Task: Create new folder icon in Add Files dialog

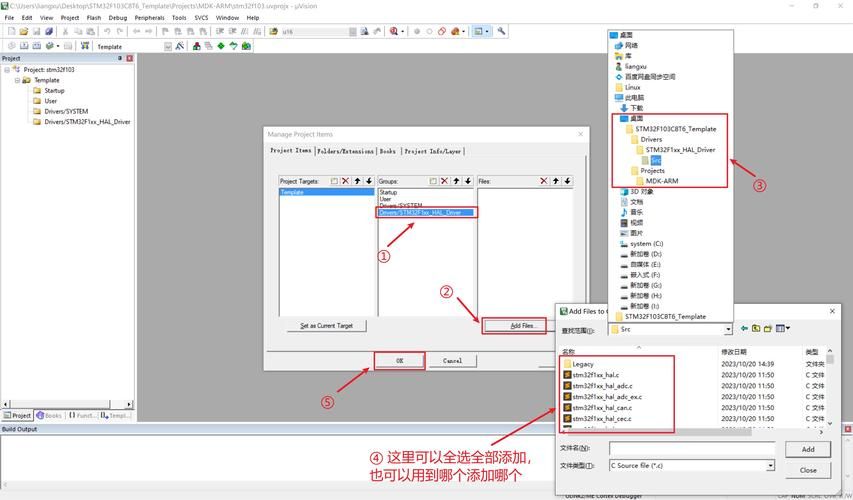Action: click(x=768, y=328)
